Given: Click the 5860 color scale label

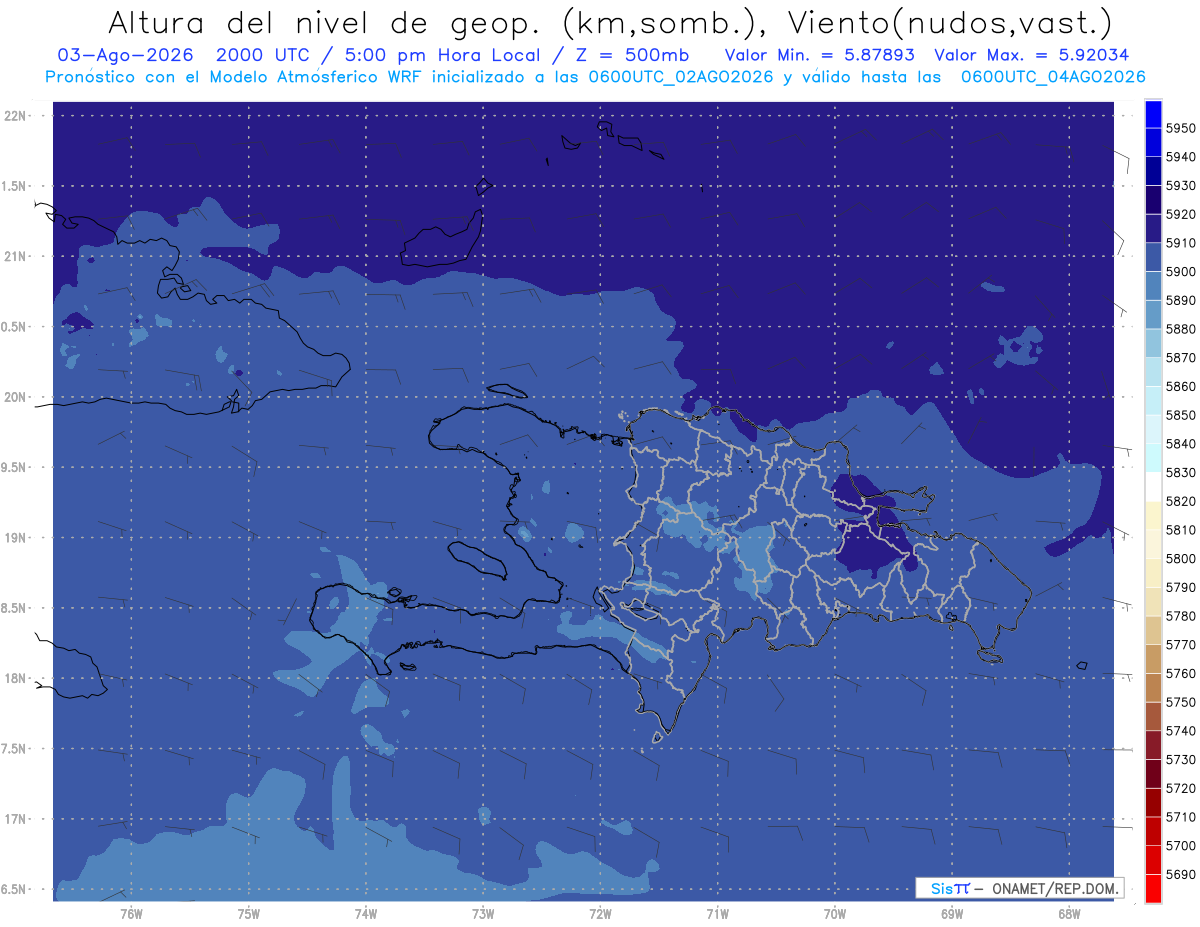Looking at the screenshot, I should point(1180,387).
